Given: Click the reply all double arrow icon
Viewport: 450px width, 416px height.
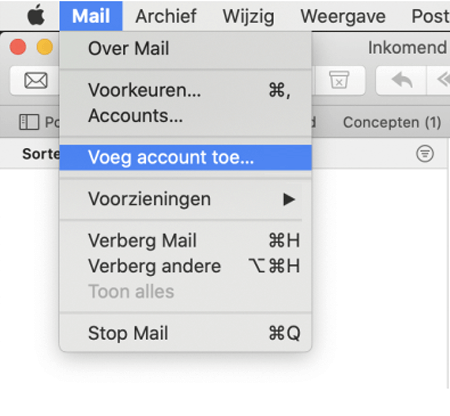Looking at the screenshot, I should click(x=443, y=80).
